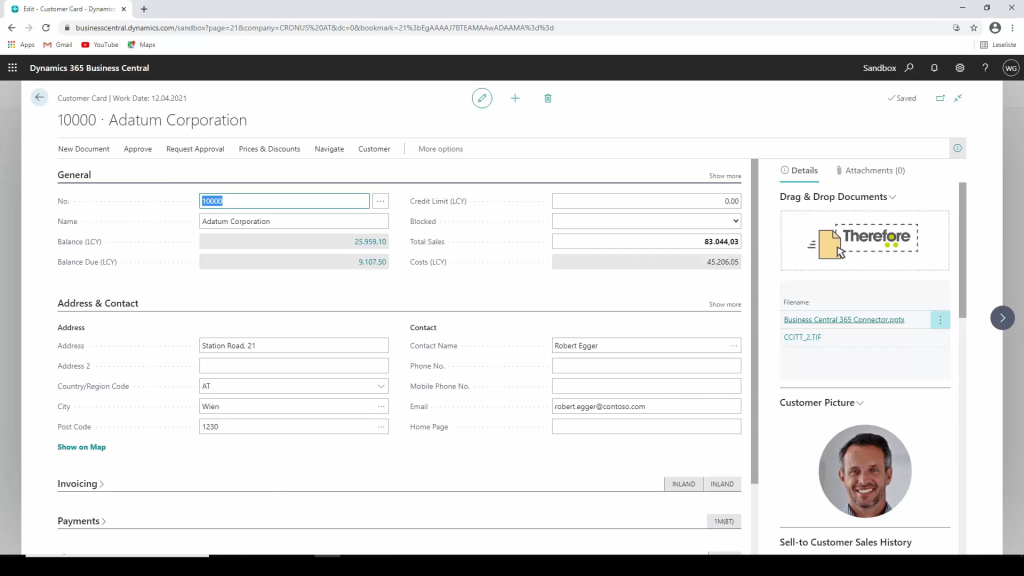Reload the browser page
Viewport: 1024px width, 576px height.
tap(46, 27)
